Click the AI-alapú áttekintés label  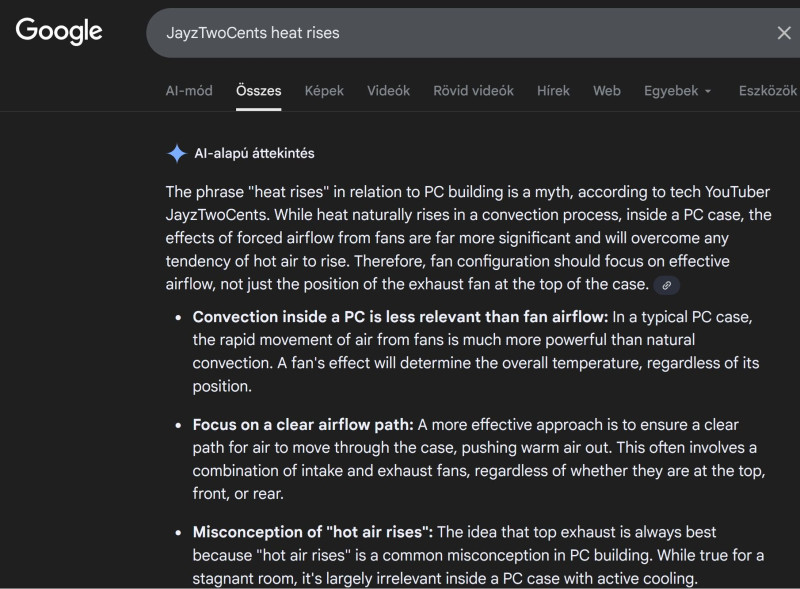(254, 153)
